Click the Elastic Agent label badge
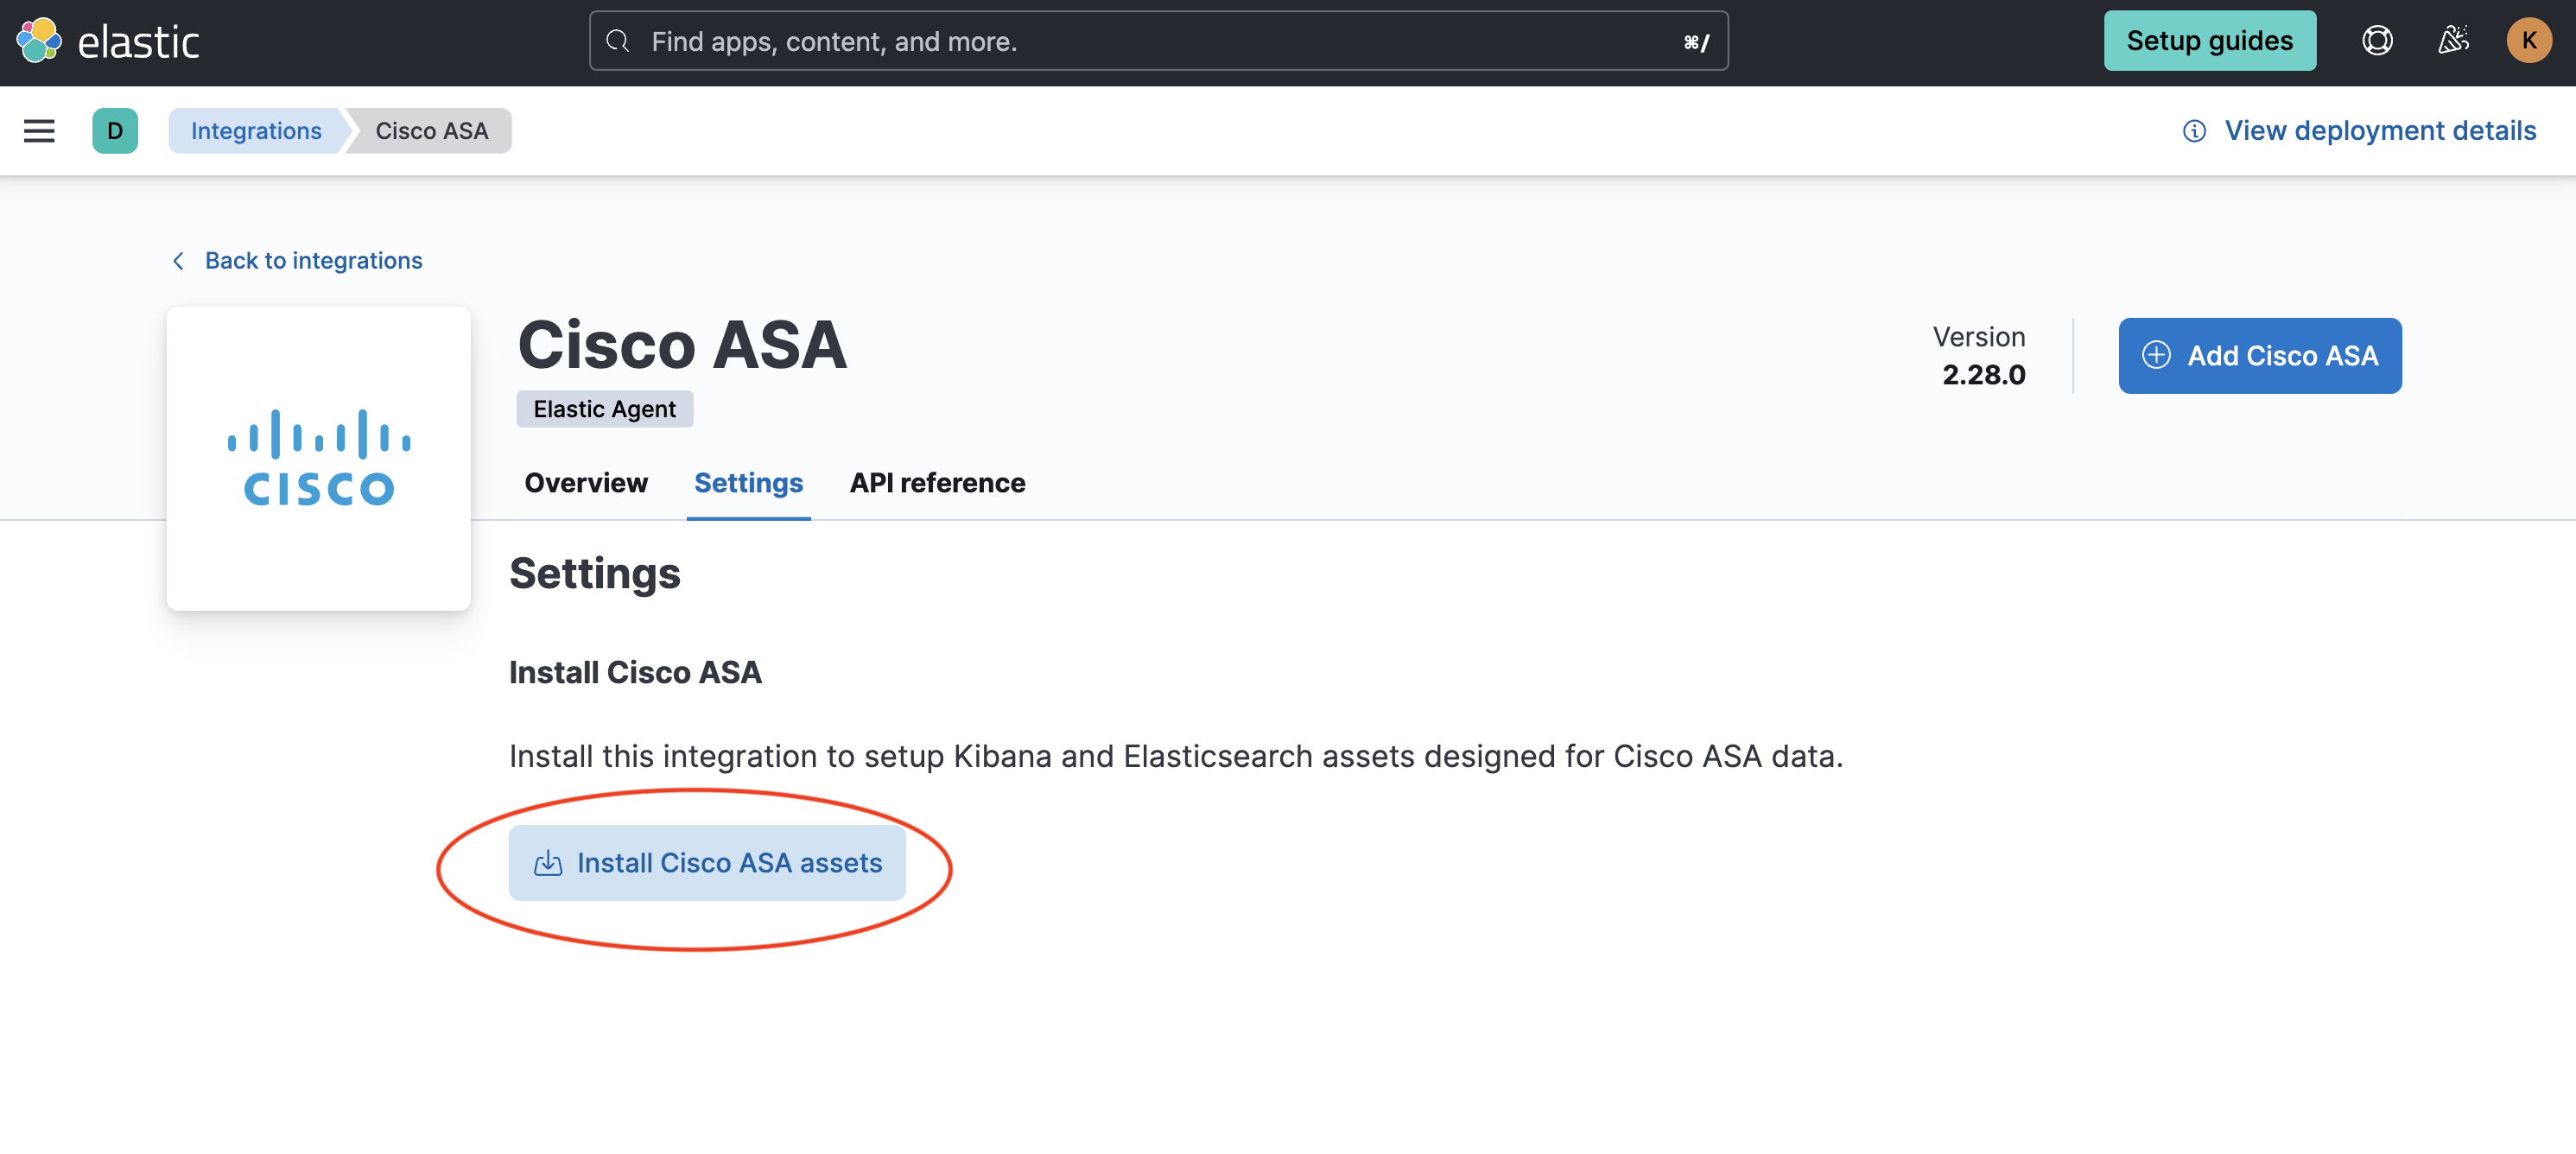Image resolution: width=2576 pixels, height=1154 pixels. pos(604,408)
